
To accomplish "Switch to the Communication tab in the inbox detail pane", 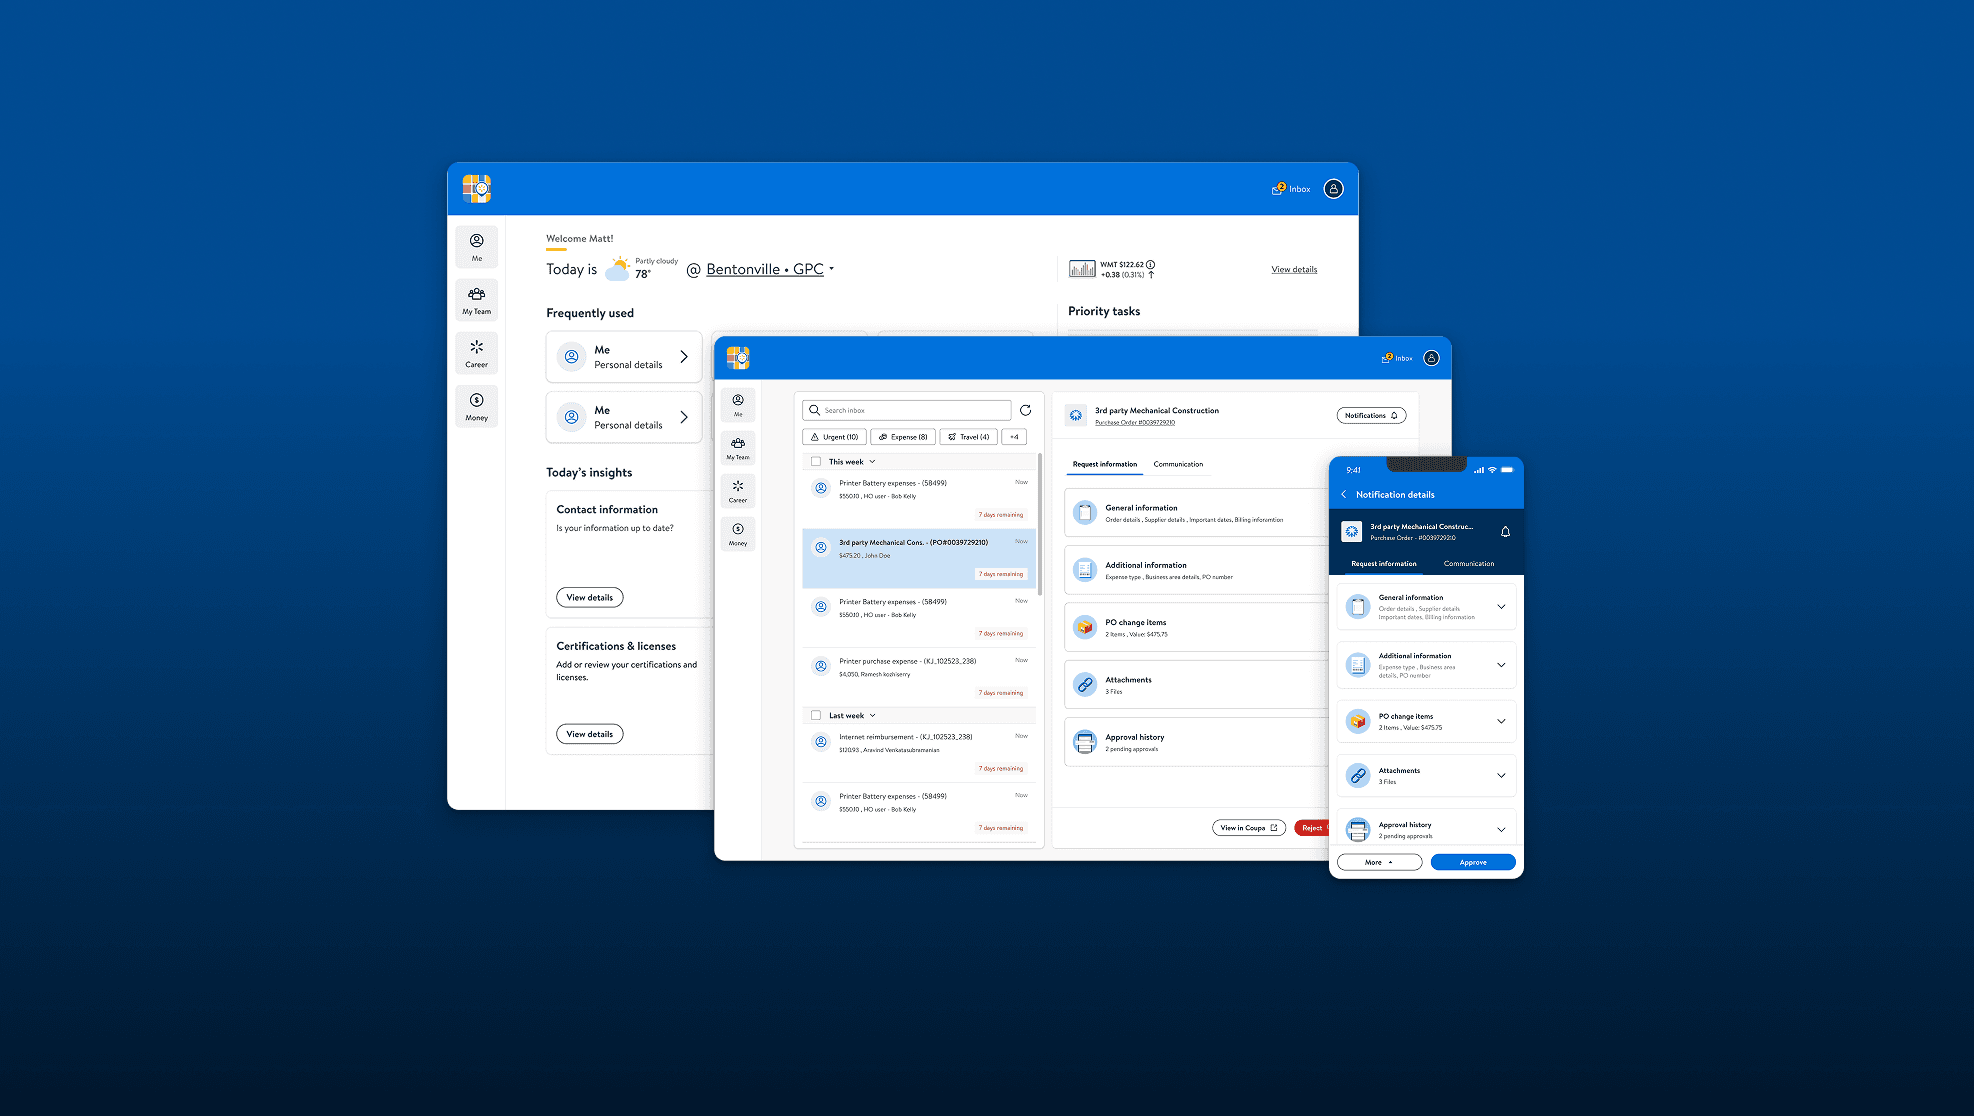I will tap(1178, 464).
